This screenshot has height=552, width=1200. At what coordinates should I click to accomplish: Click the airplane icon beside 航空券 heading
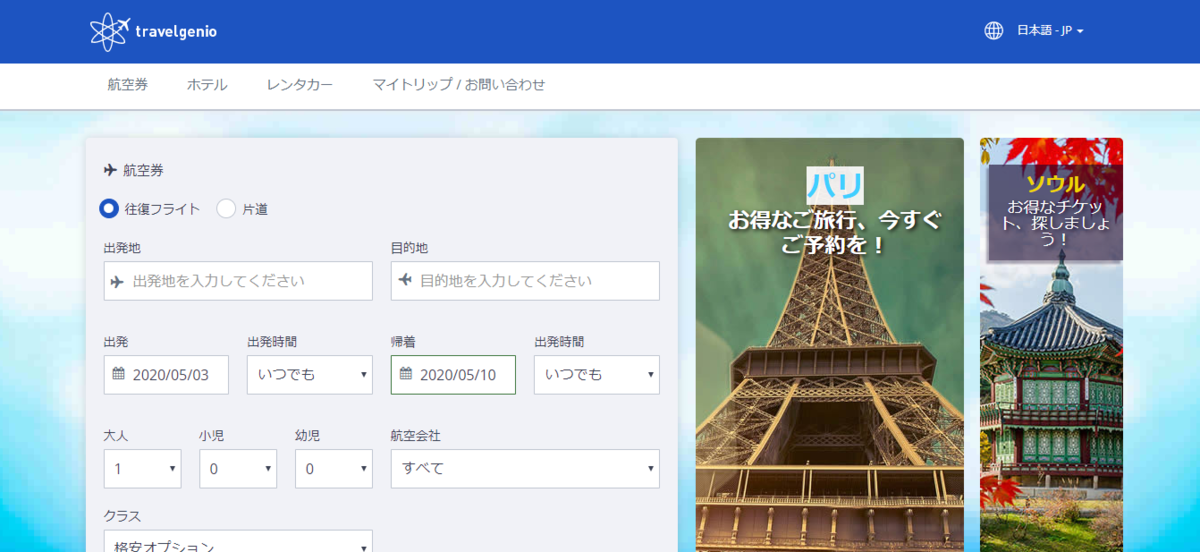pyautogui.click(x=110, y=170)
